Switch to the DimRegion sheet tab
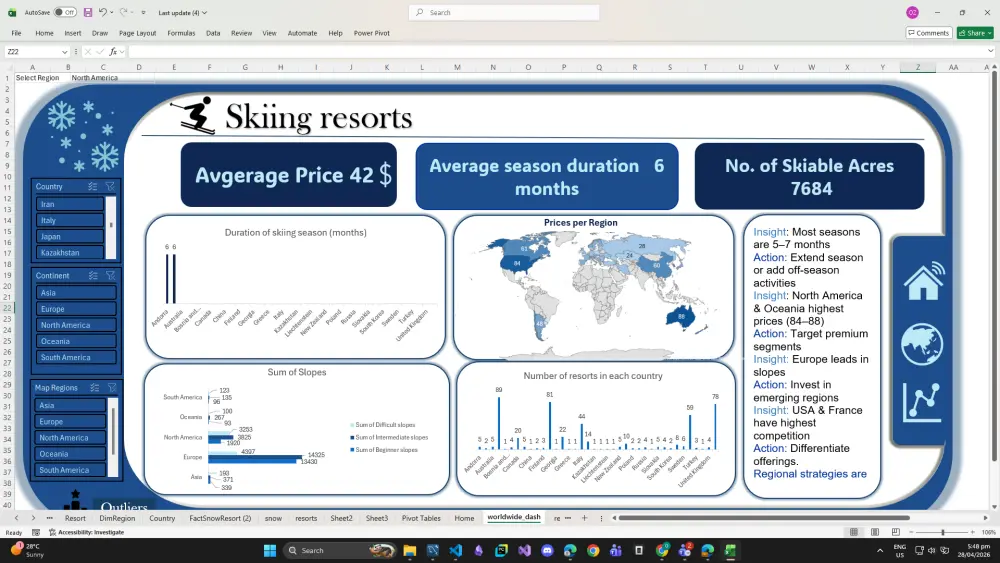 tap(117, 518)
